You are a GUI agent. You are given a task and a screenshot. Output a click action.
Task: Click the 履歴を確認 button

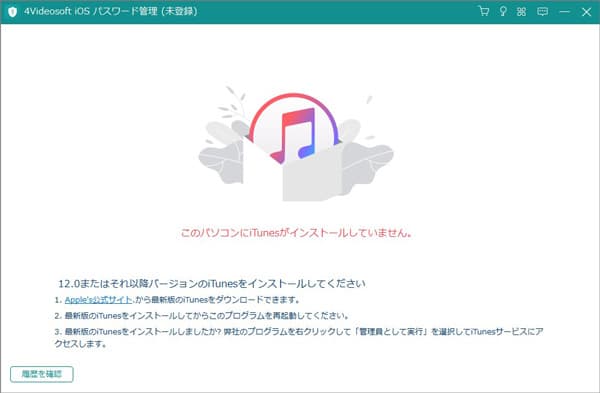point(42,374)
